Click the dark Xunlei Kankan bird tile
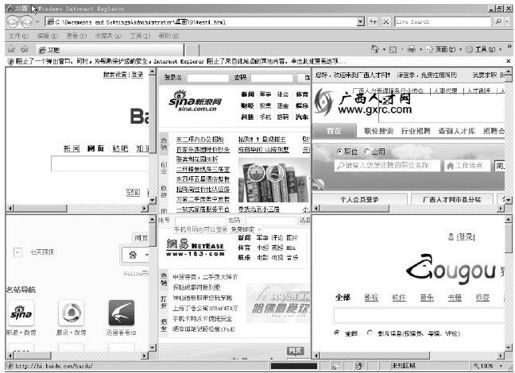The height and width of the screenshot is (373, 515). pyautogui.click(x=121, y=313)
